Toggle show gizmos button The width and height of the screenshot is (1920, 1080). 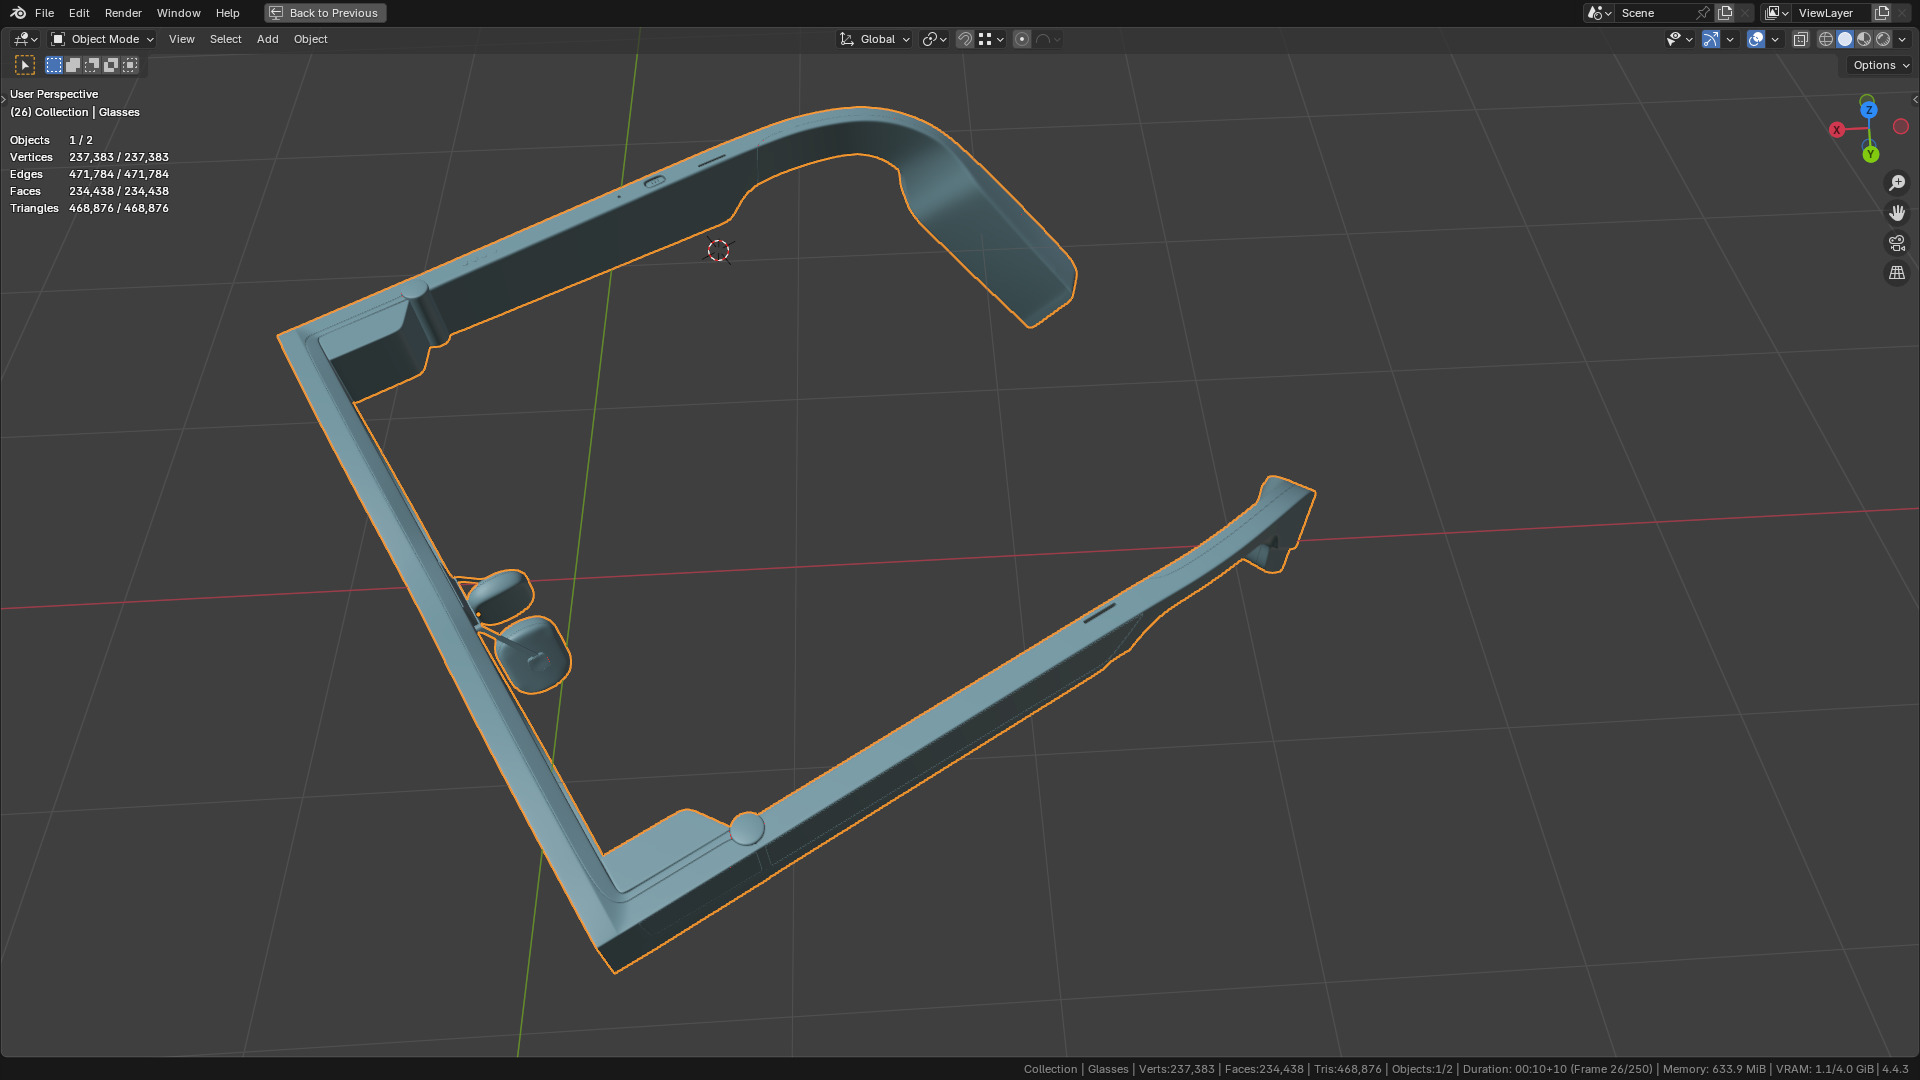click(x=1711, y=39)
